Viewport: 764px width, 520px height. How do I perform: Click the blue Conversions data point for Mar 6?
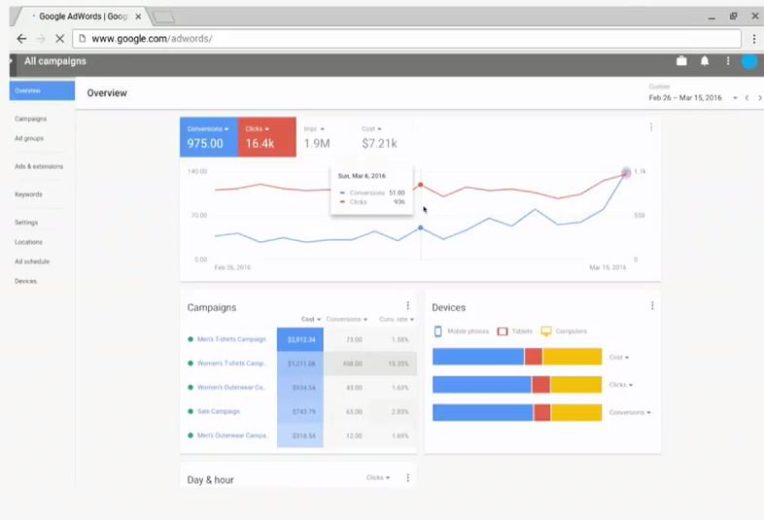(420, 228)
